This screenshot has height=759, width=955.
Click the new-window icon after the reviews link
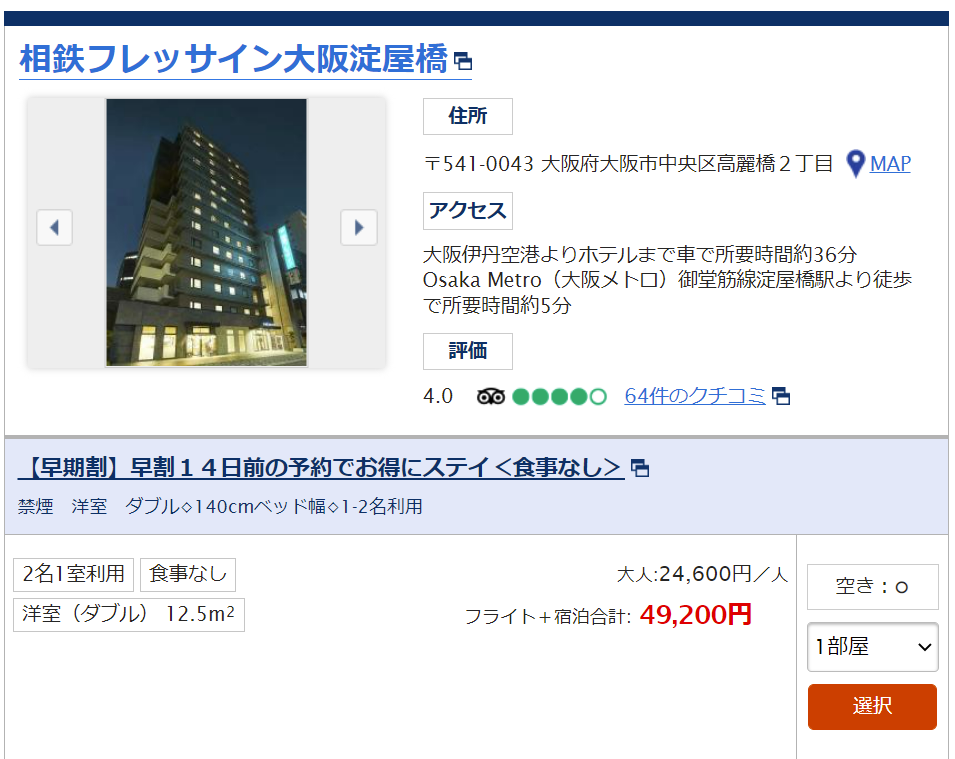(781, 397)
